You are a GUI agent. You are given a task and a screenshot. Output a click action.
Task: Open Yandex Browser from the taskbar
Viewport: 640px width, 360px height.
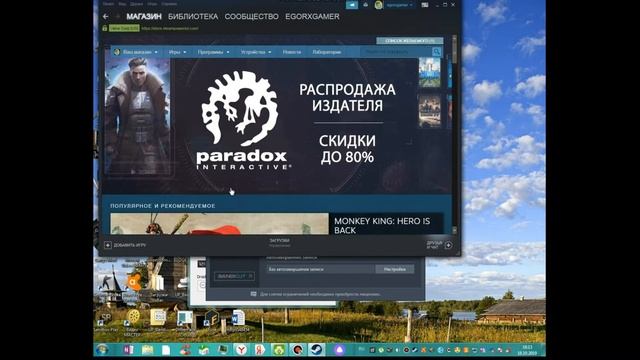[x=242, y=350]
